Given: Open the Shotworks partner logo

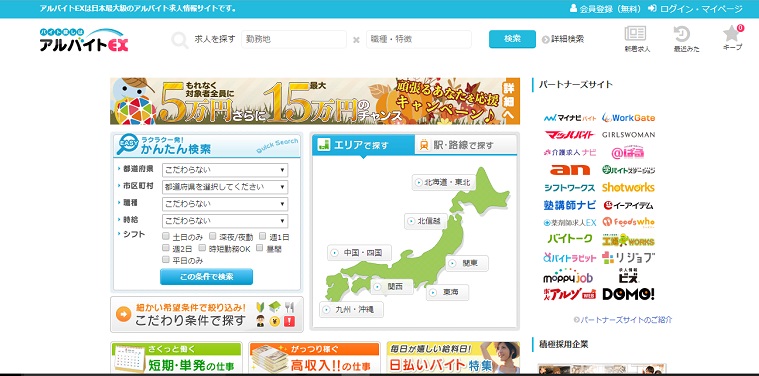Looking at the screenshot, I should tap(628, 187).
